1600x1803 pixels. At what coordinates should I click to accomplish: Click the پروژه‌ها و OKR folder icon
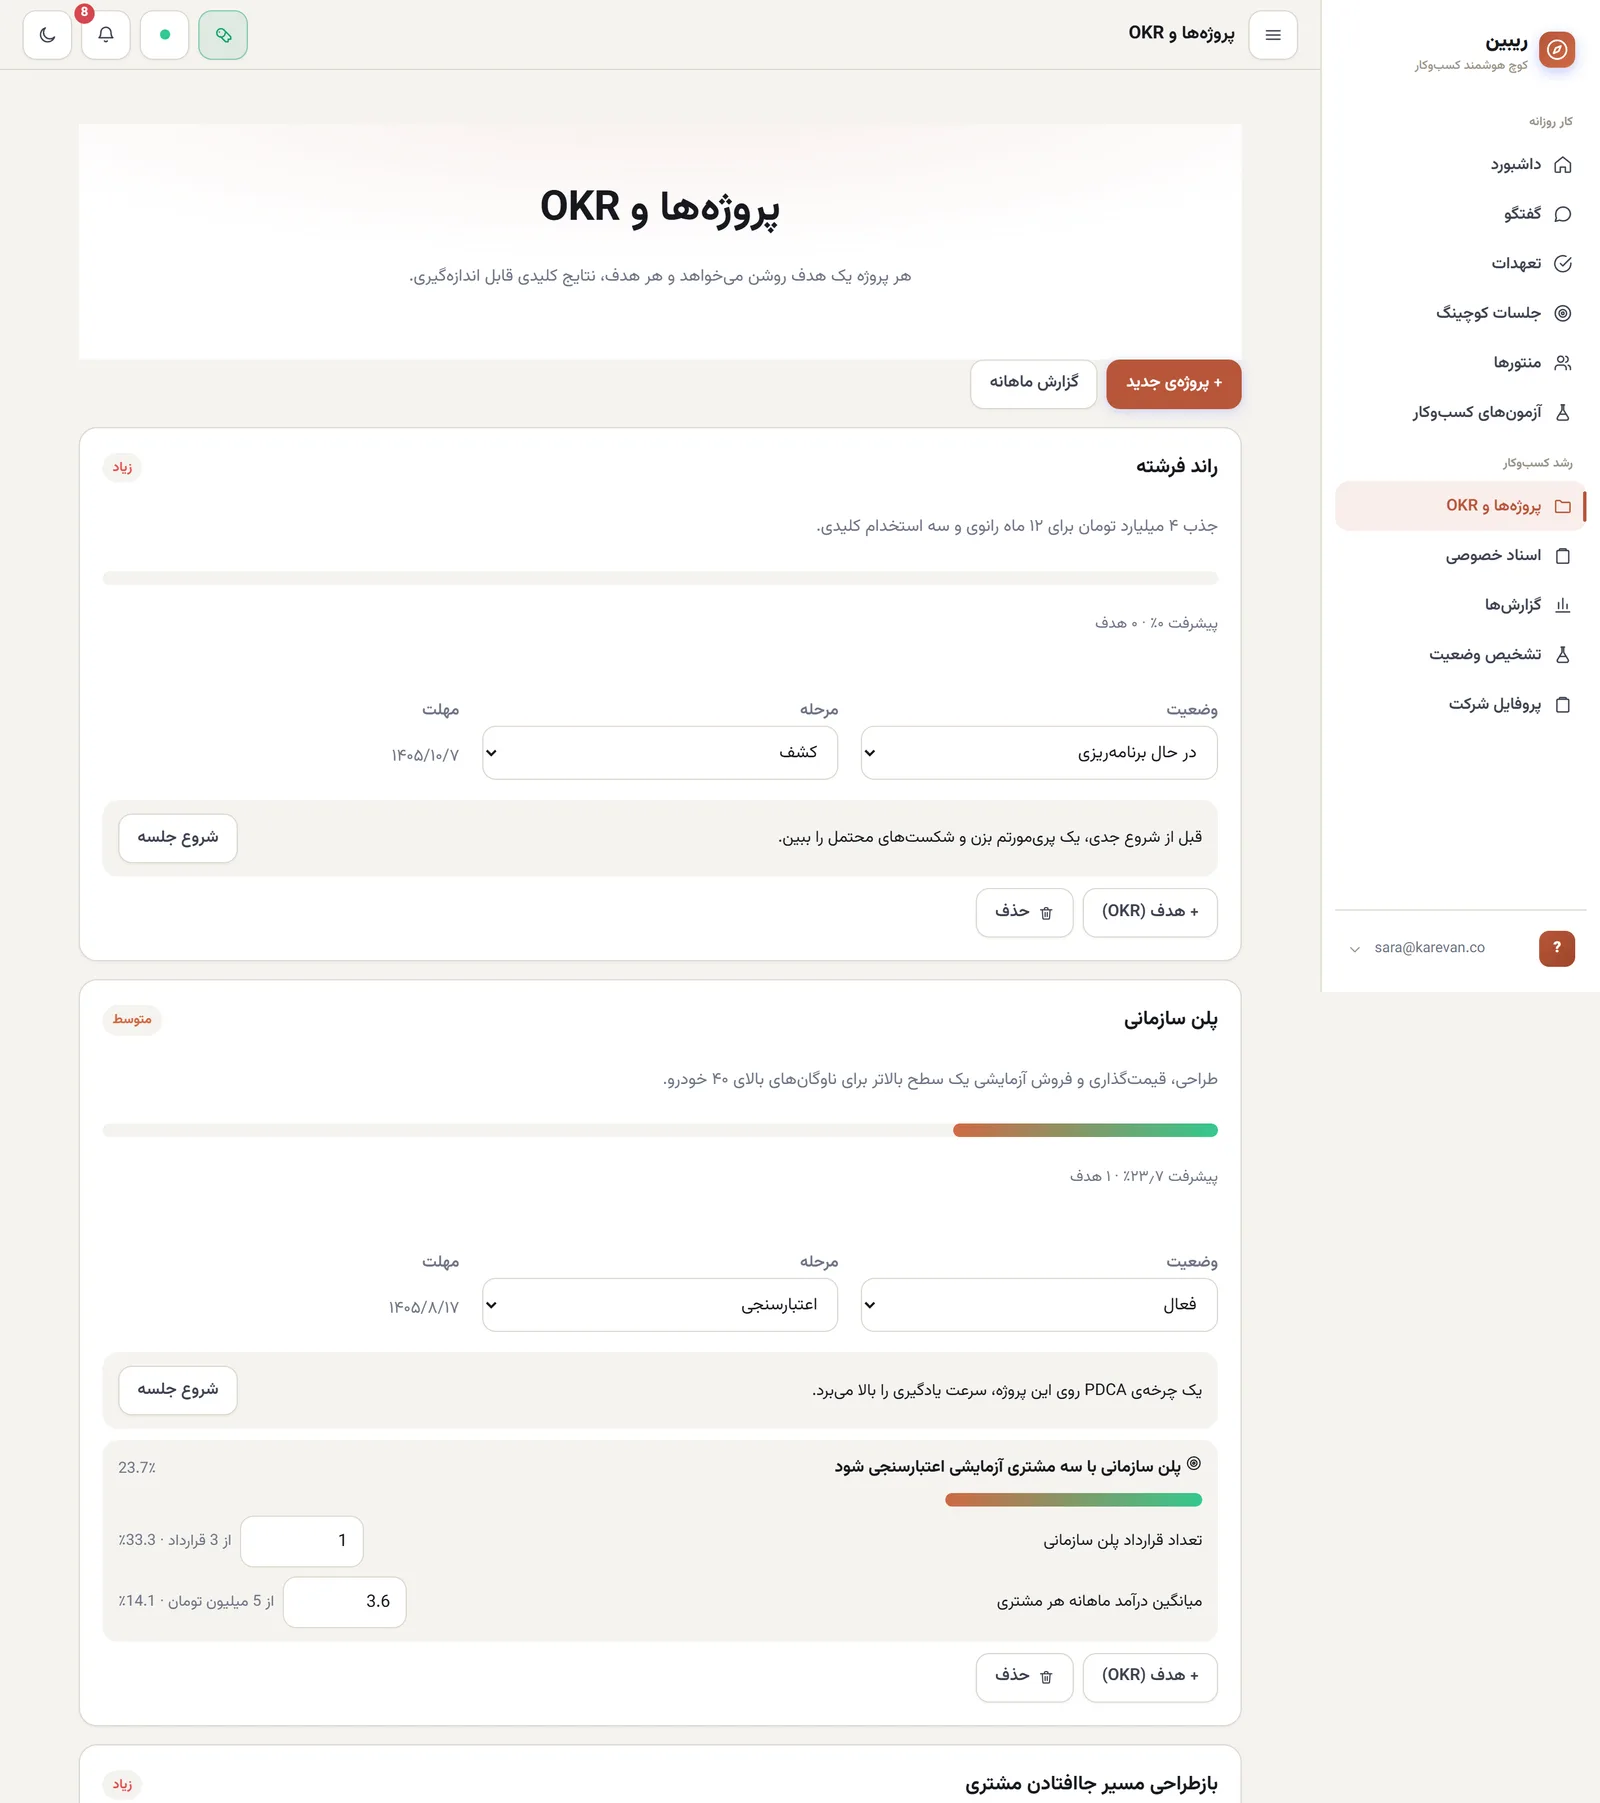(x=1563, y=506)
